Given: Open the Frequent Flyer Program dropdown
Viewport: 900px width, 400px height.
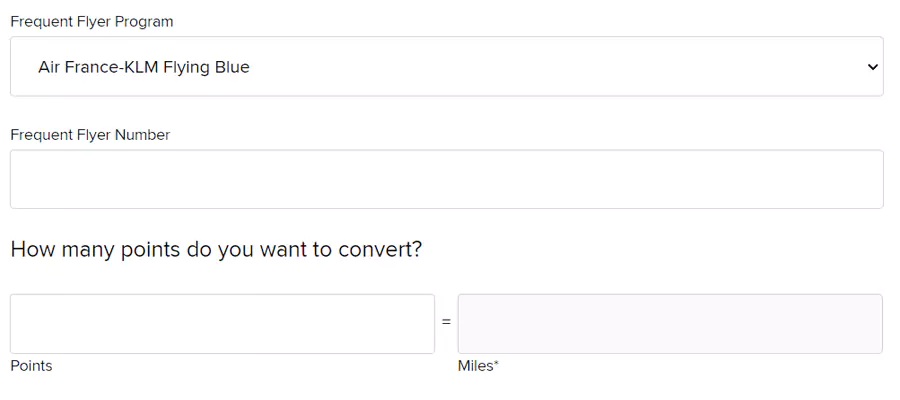Looking at the screenshot, I should click(446, 67).
